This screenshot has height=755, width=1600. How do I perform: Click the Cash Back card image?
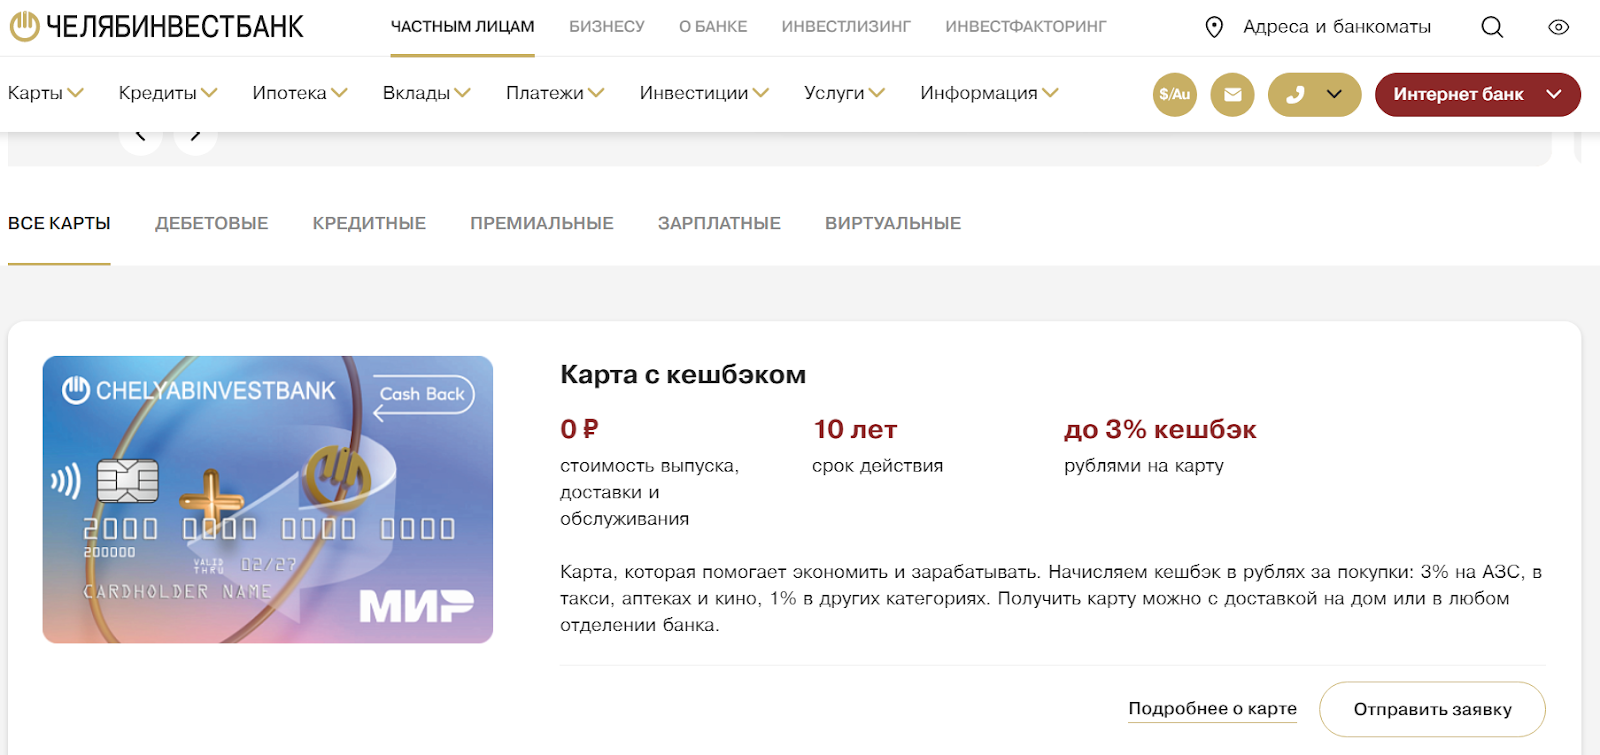tap(268, 499)
